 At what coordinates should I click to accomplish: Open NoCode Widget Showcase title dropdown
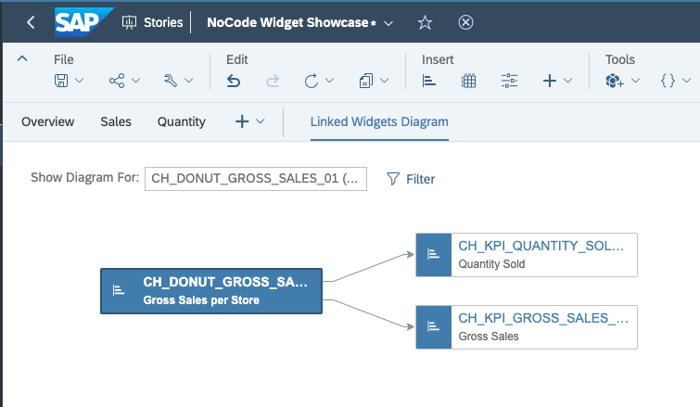(x=389, y=23)
